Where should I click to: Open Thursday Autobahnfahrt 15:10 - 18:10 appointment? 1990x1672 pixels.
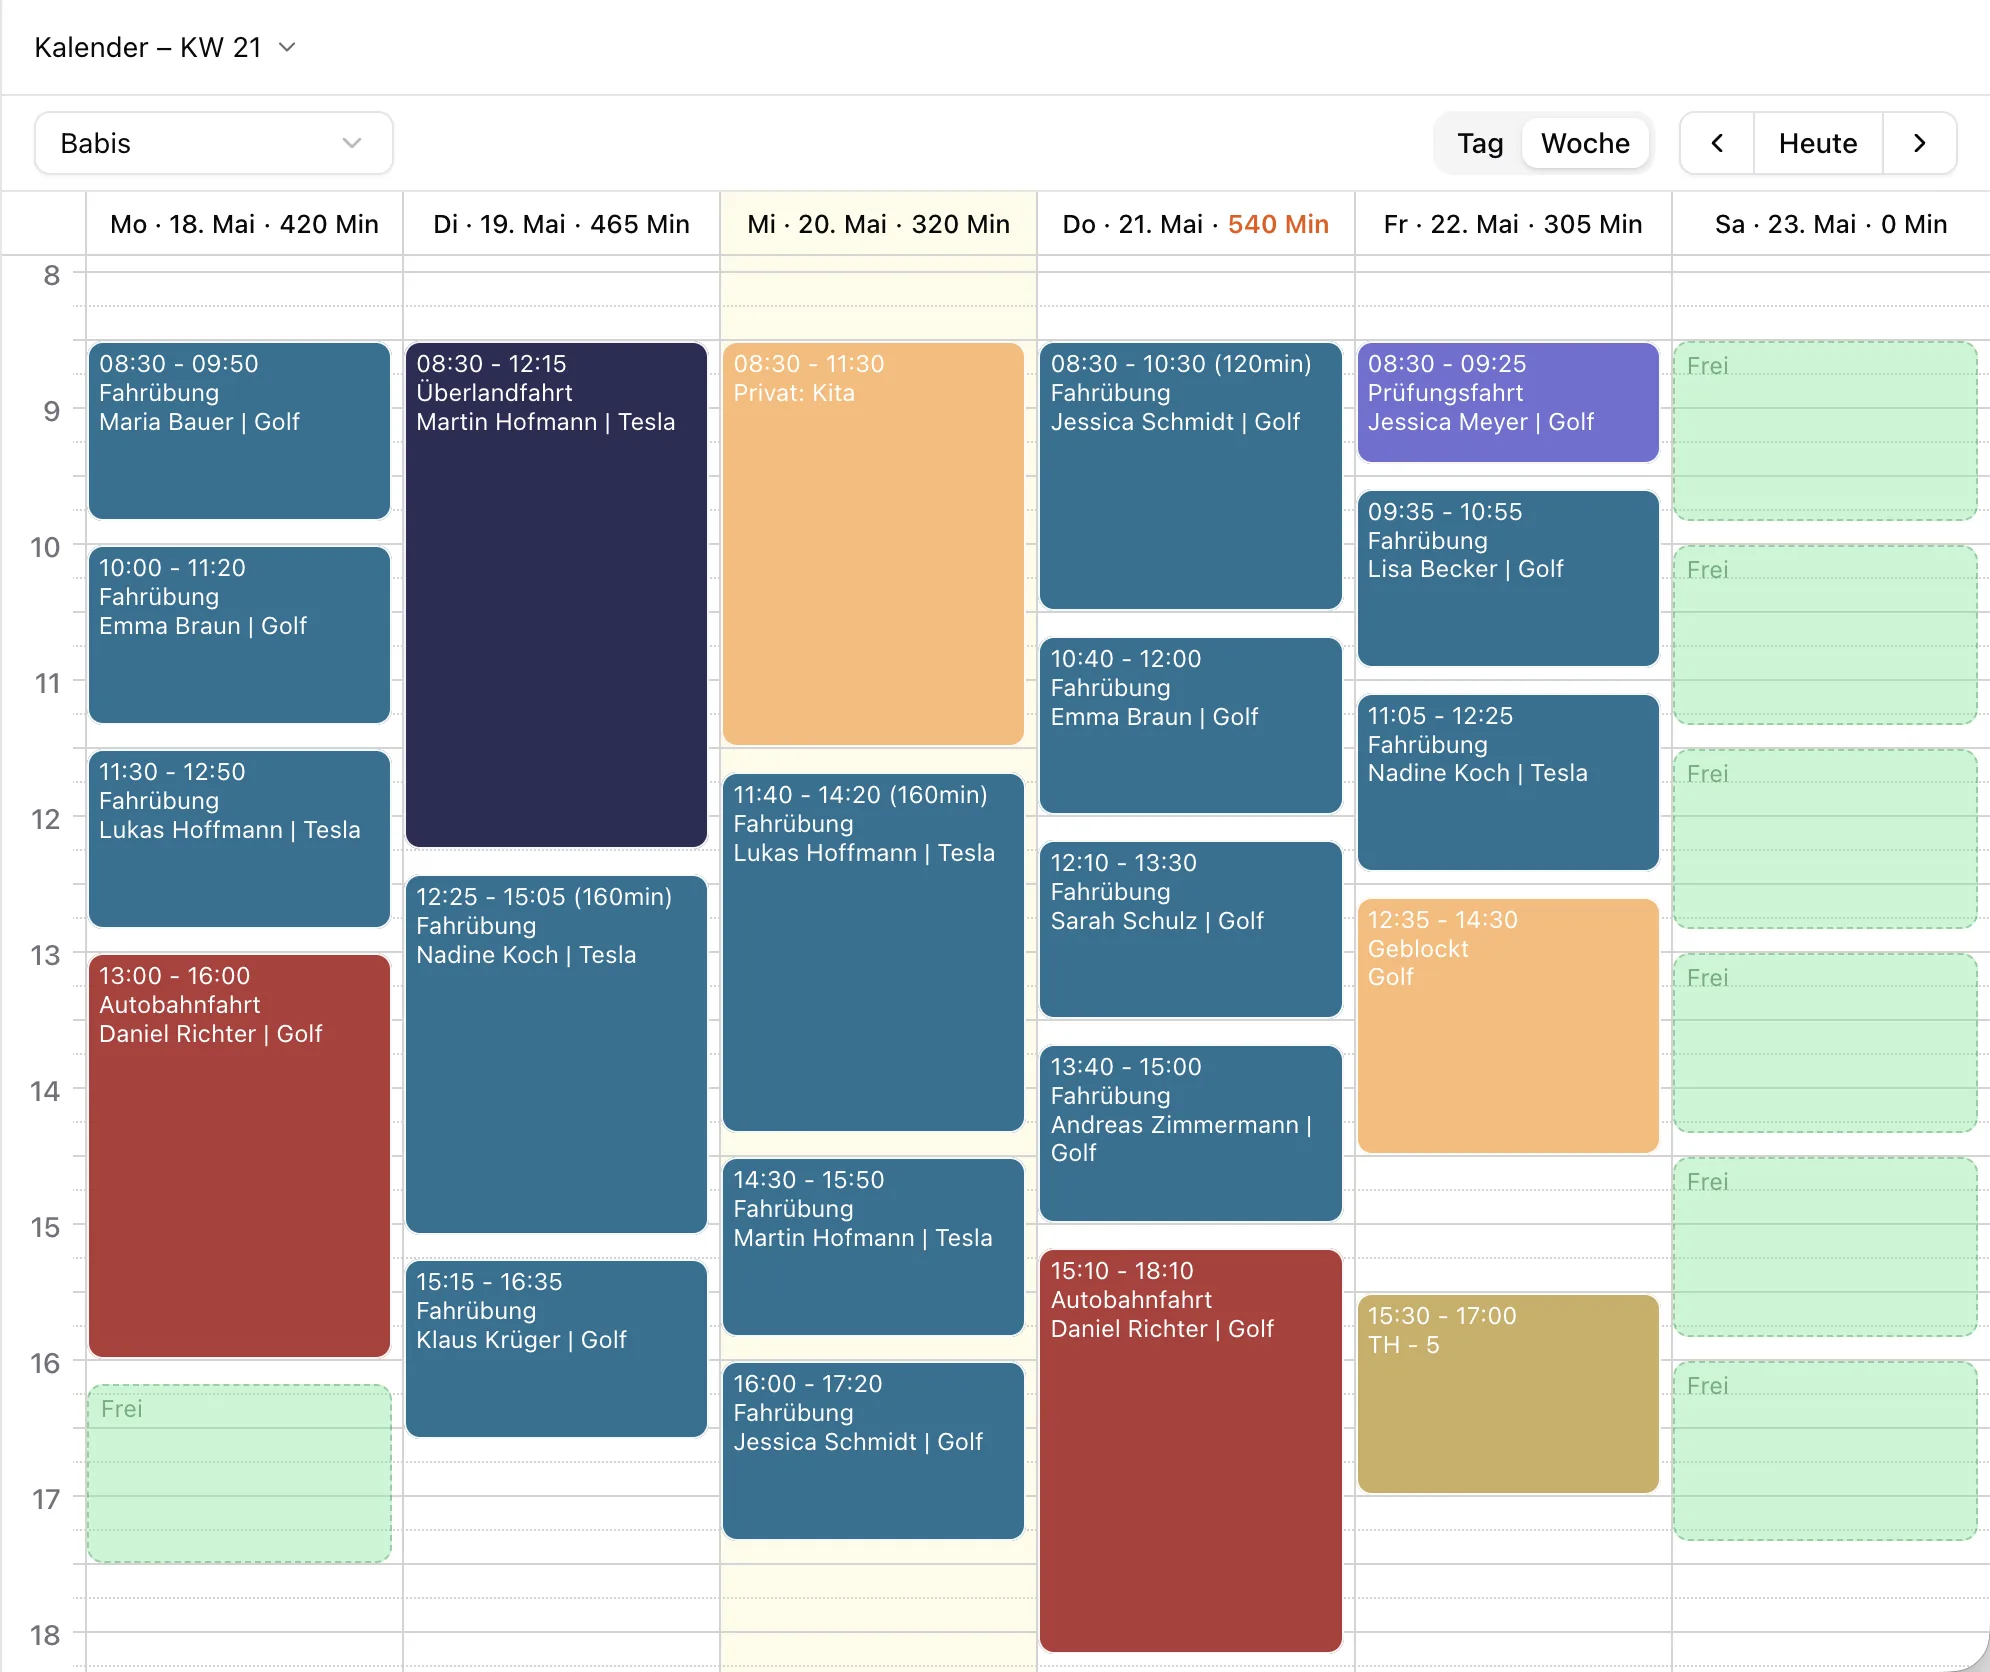coord(1190,1451)
